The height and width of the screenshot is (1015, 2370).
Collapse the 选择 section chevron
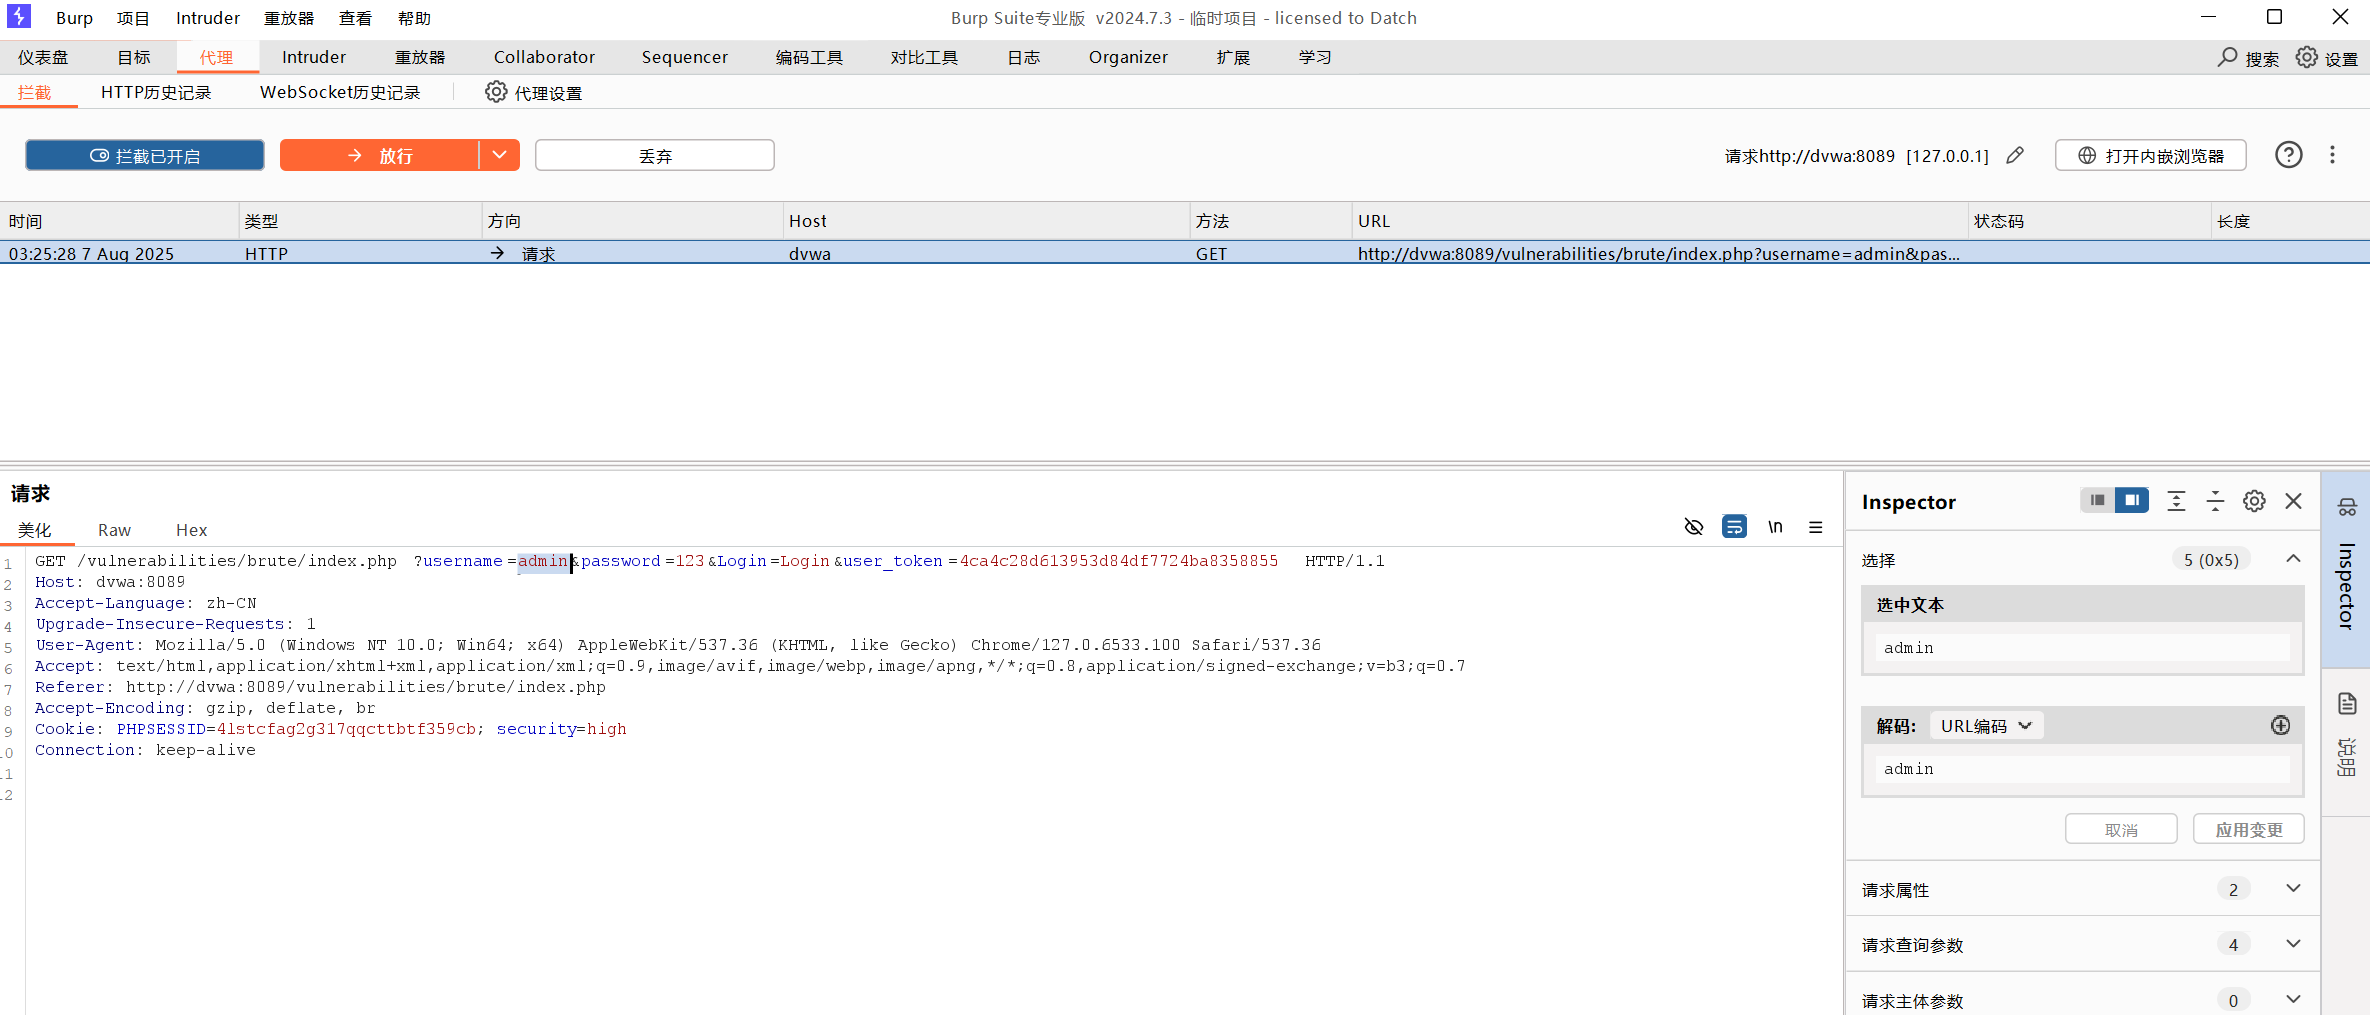tap(2293, 559)
